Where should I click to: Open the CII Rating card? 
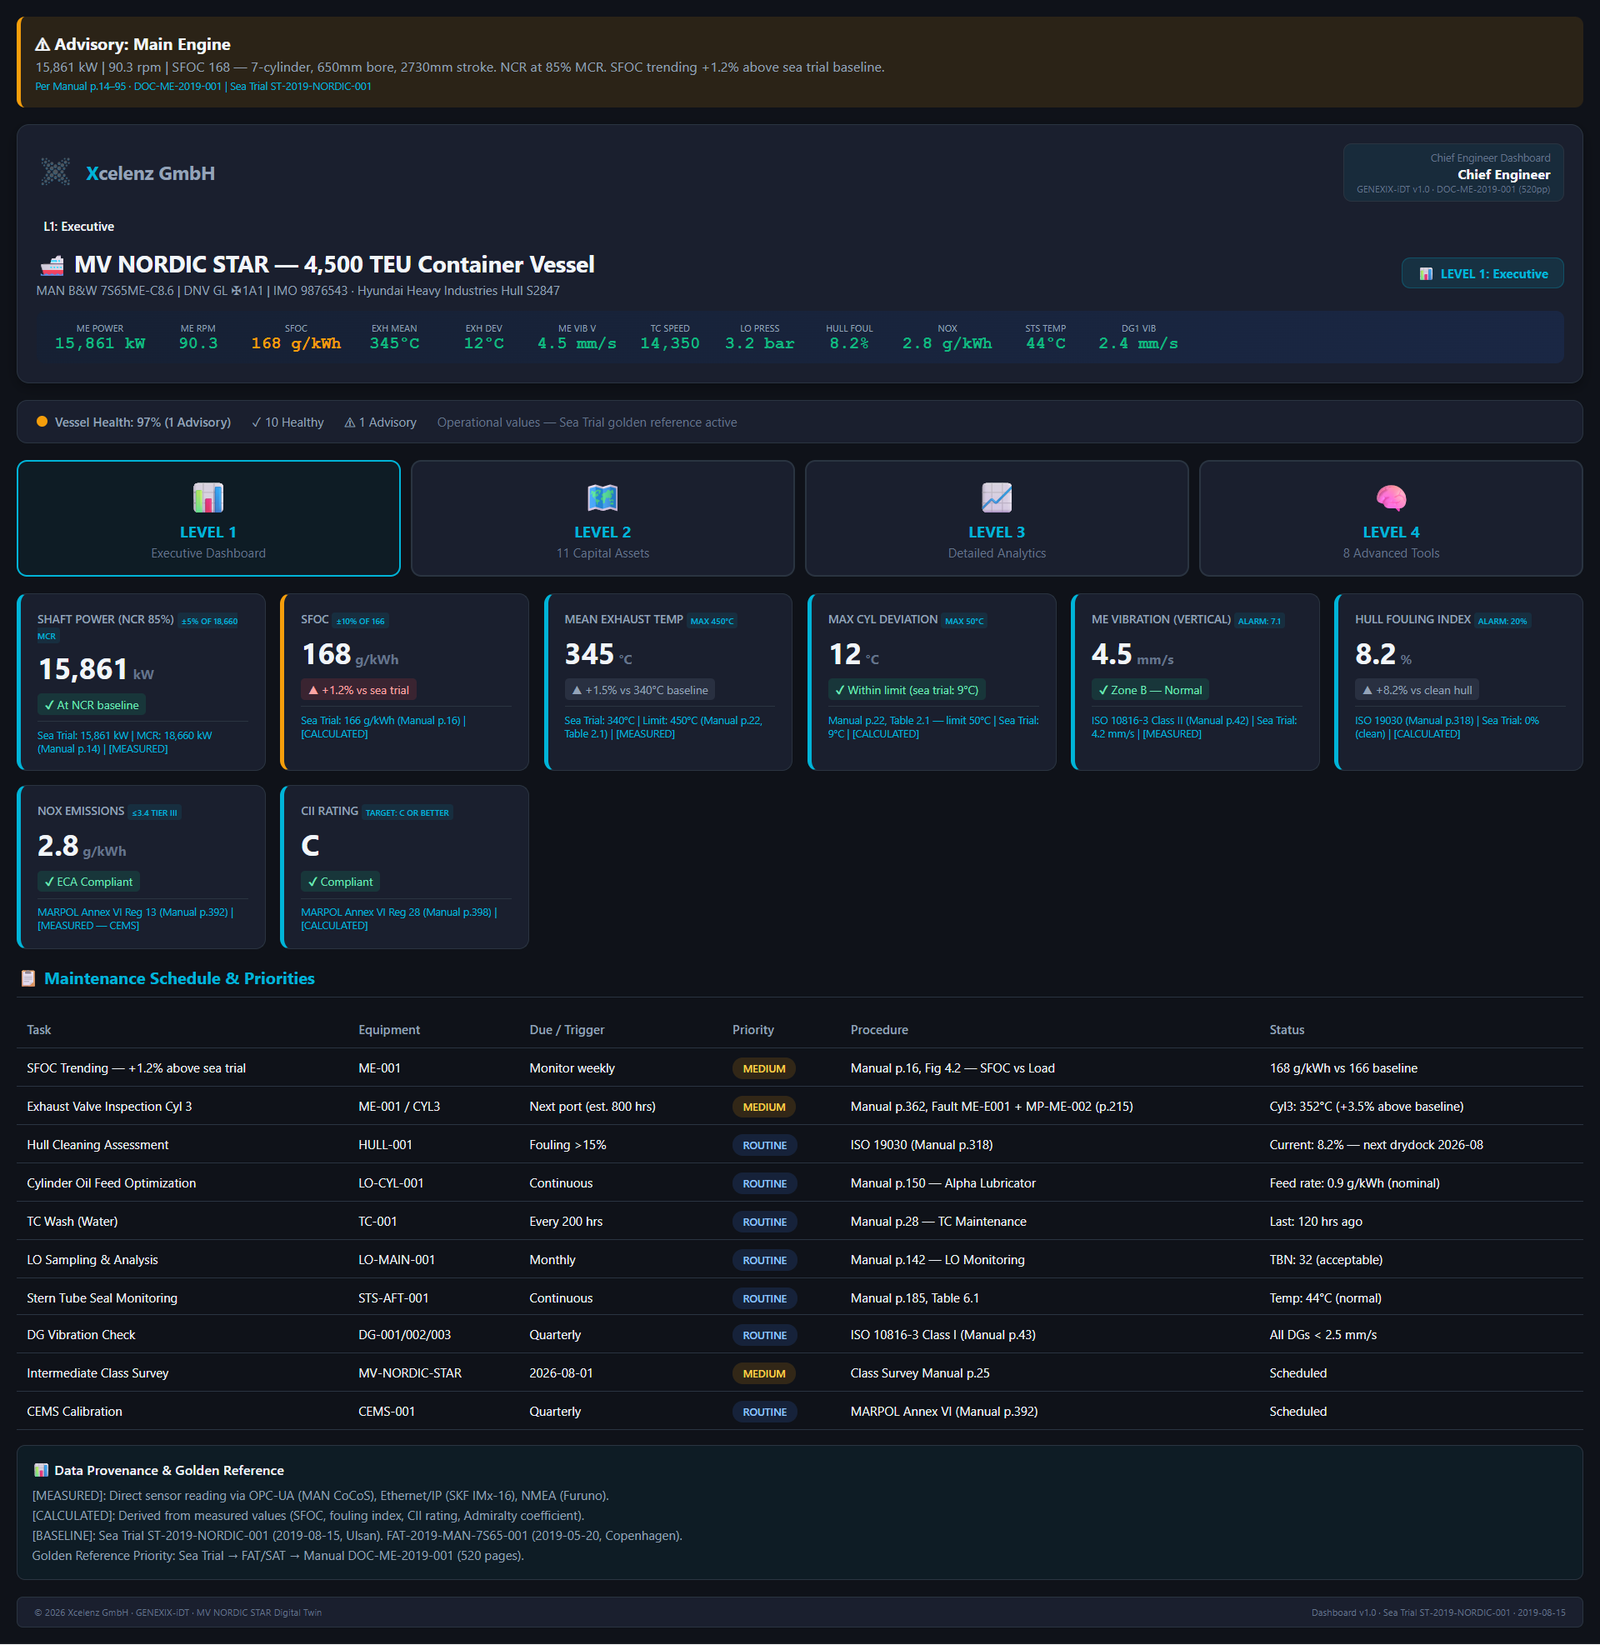click(405, 866)
